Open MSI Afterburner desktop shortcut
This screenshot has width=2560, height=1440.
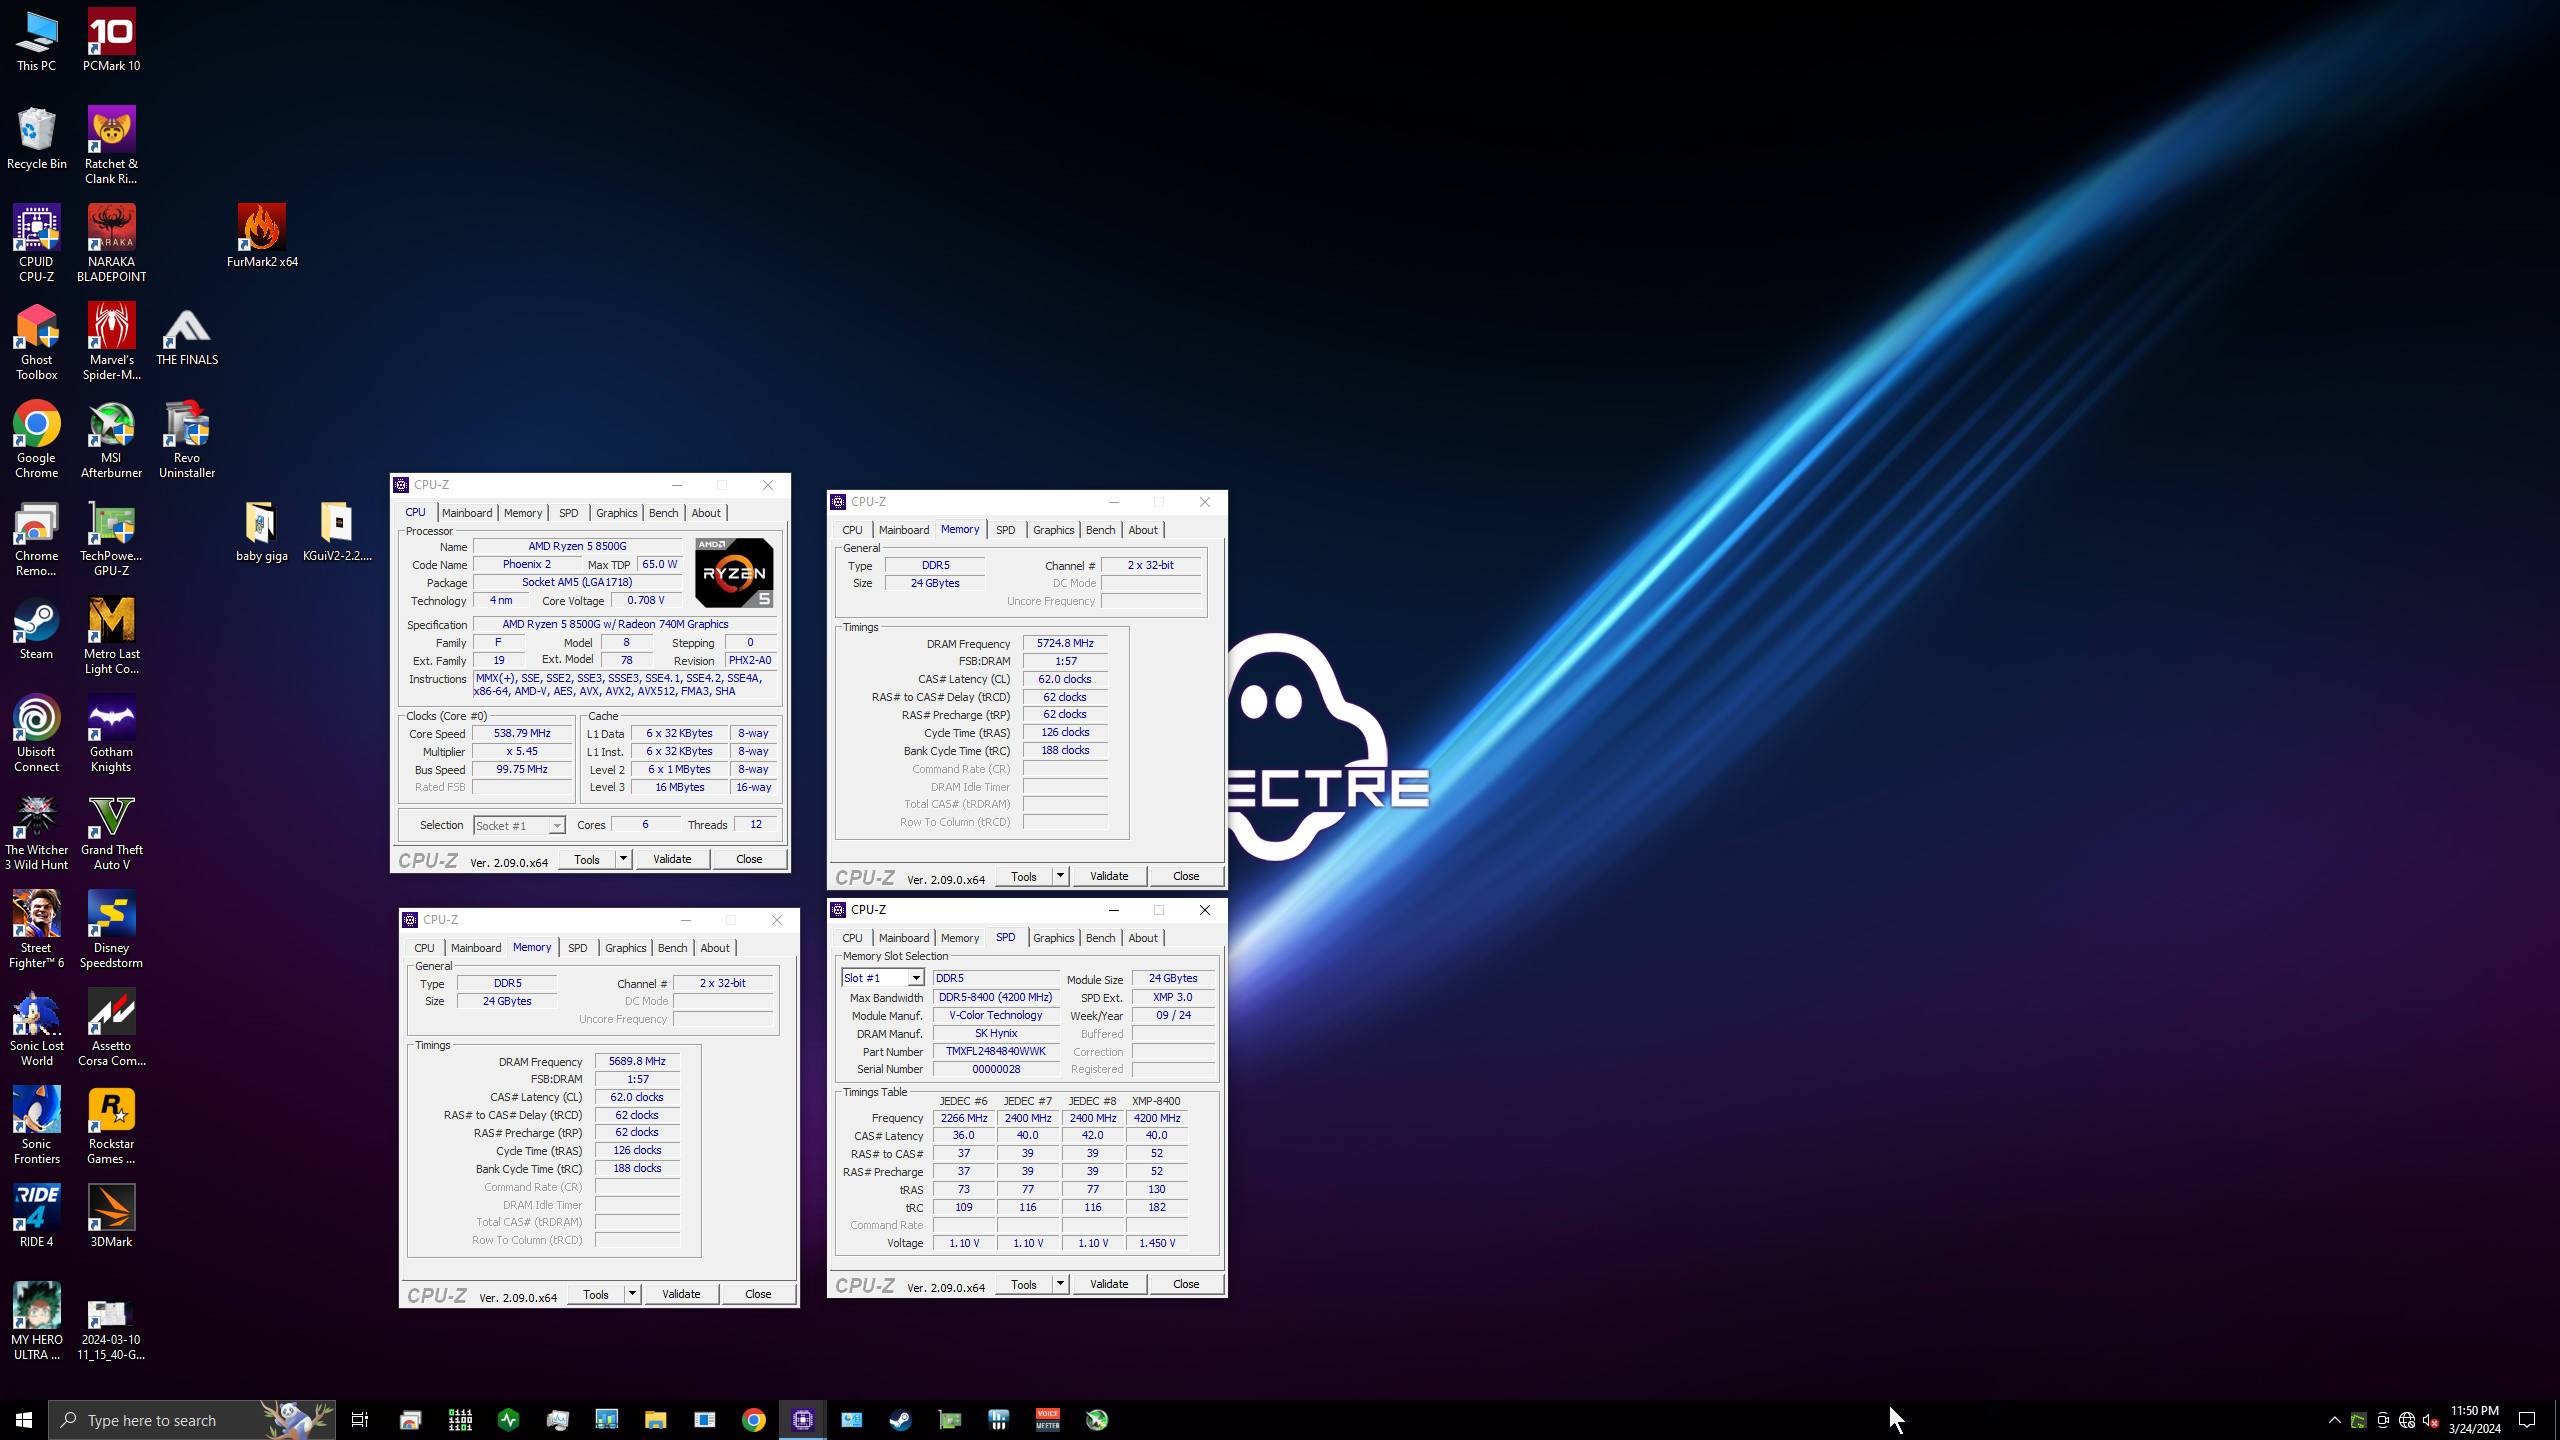111,439
